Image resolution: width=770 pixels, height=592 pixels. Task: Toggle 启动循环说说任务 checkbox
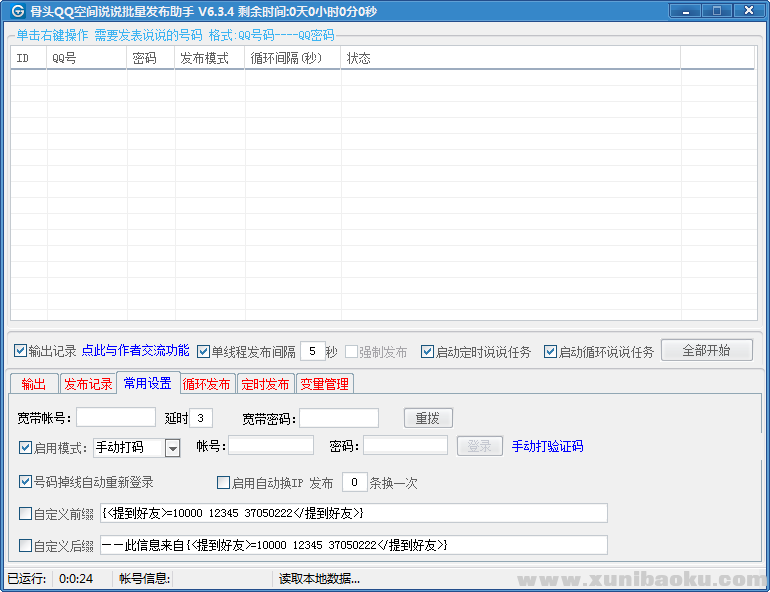(x=551, y=352)
